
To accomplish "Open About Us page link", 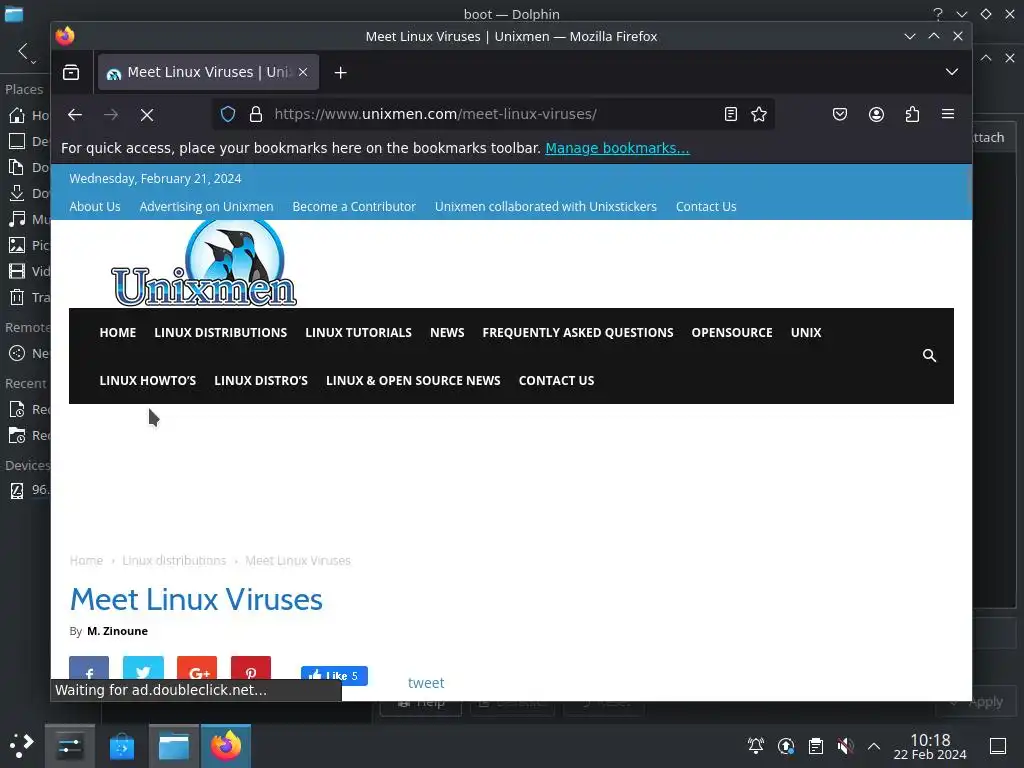I will [95, 206].
